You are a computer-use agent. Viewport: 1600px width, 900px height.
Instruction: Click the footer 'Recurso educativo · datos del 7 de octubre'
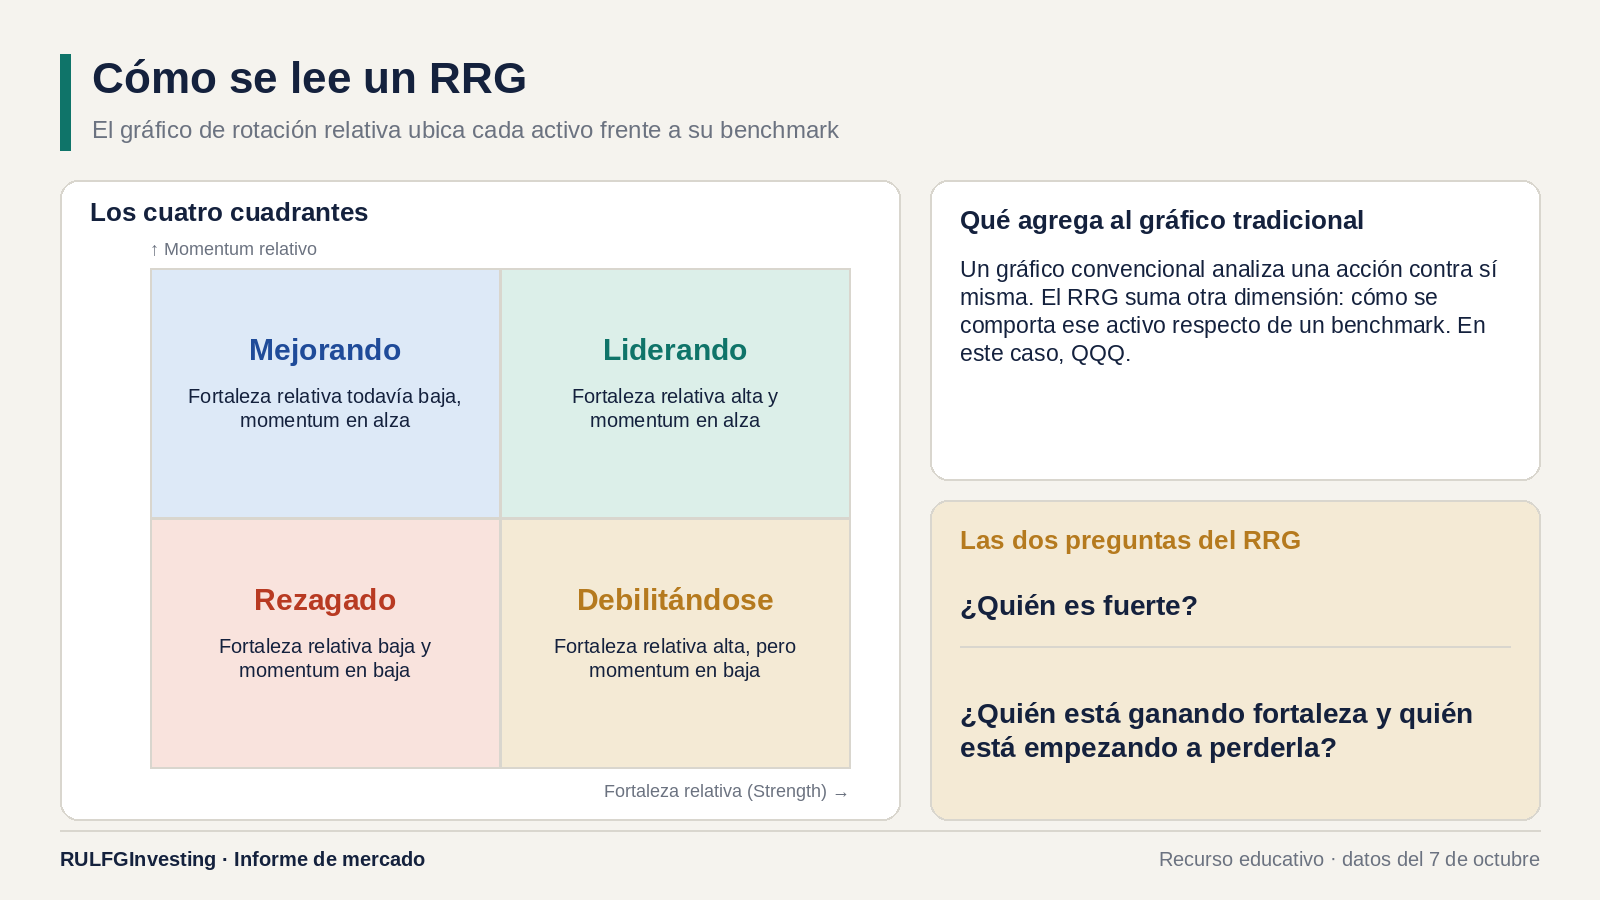point(1349,859)
